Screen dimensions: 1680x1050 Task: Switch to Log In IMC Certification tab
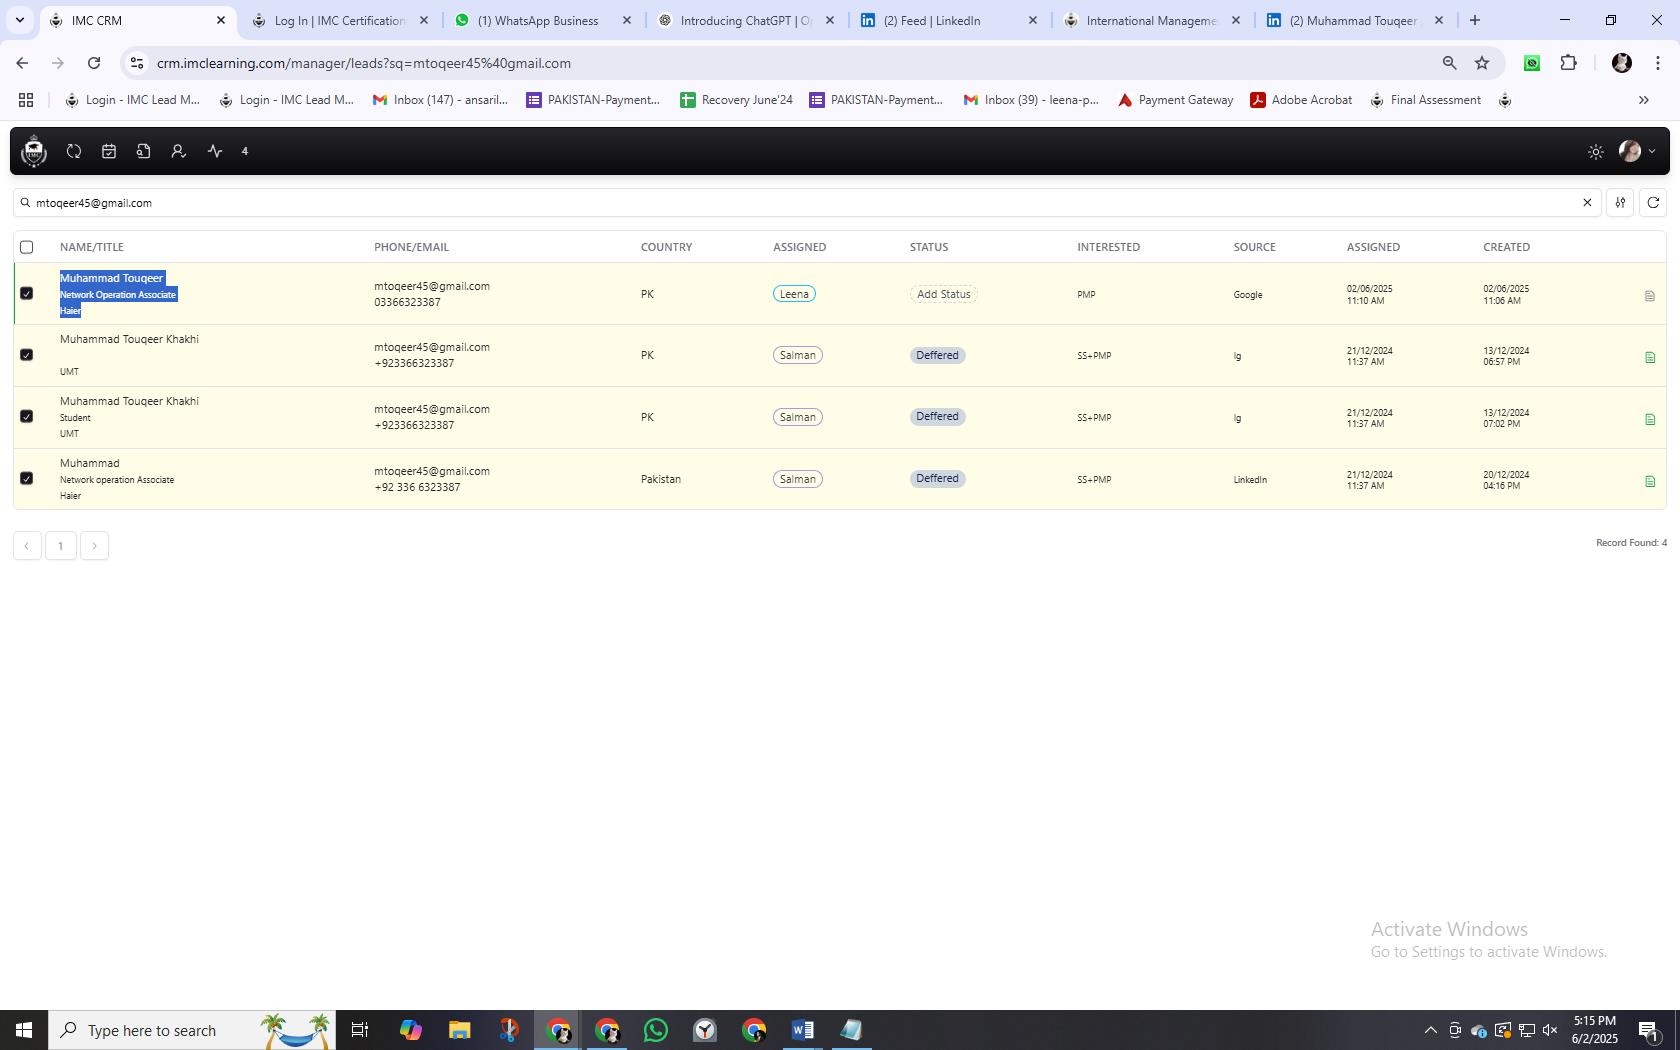click(x=340, y=20)
